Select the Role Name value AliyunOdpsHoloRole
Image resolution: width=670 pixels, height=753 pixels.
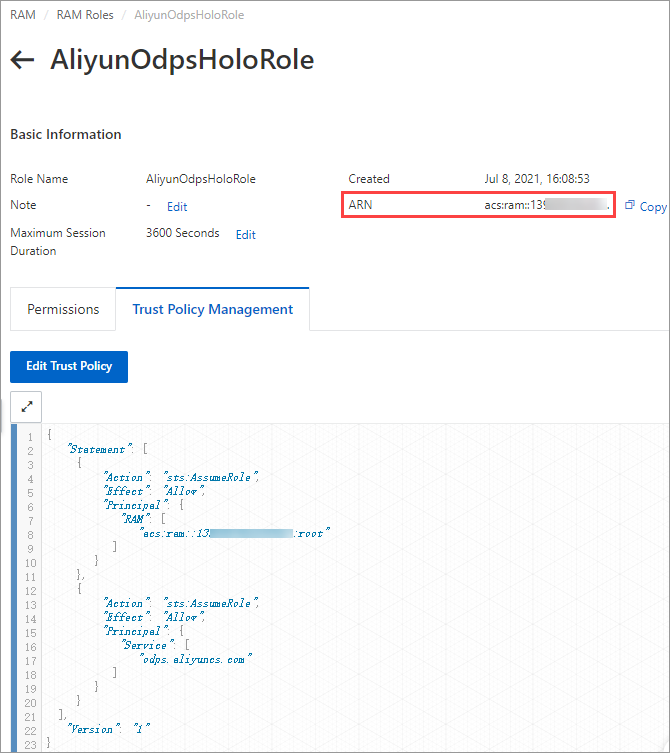pos(201,179)
